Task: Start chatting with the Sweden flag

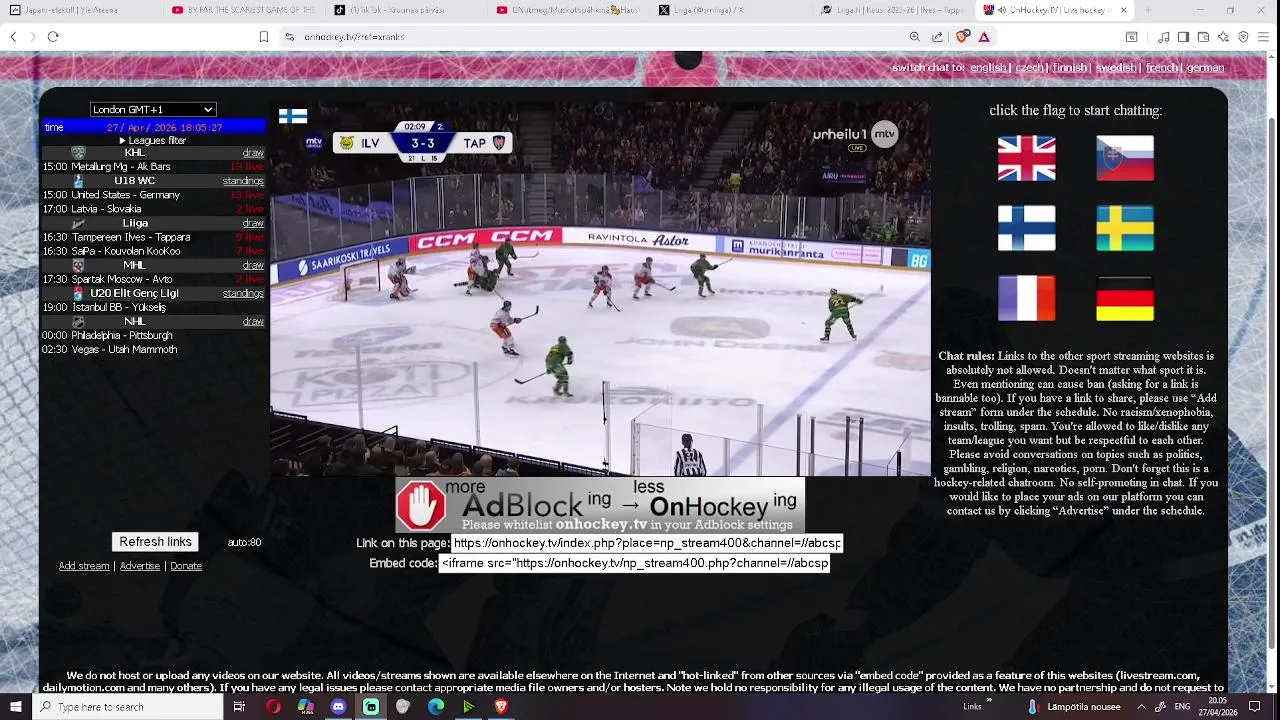Action: 1125,228
